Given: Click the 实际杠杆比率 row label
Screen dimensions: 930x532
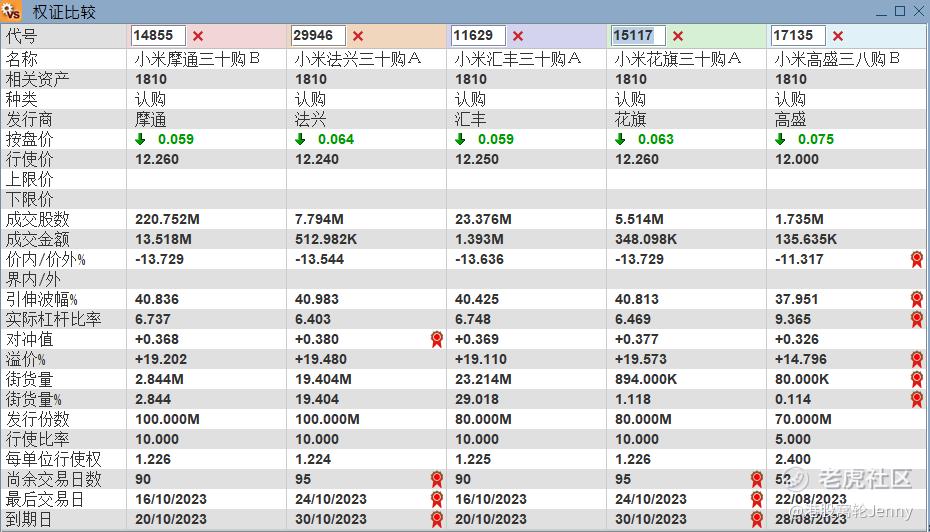Looking at the screenshot, I should 53,319.
